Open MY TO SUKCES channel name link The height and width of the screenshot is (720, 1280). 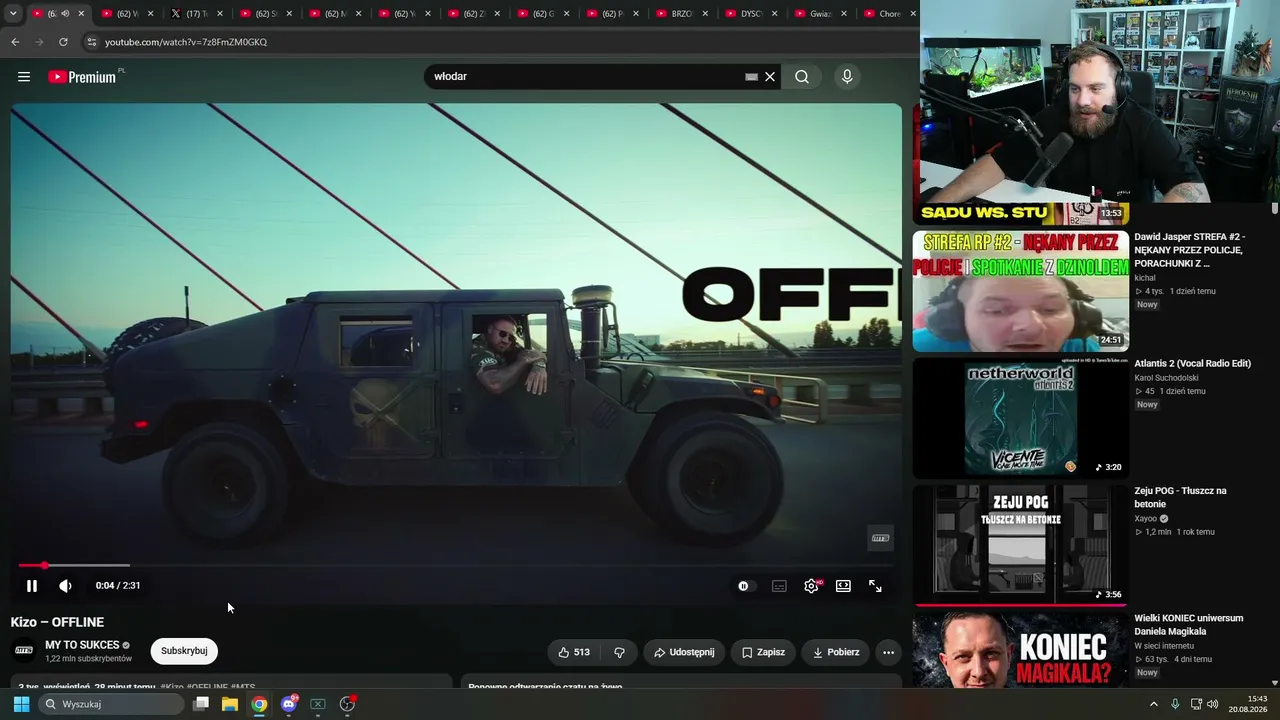pos(82,645)
